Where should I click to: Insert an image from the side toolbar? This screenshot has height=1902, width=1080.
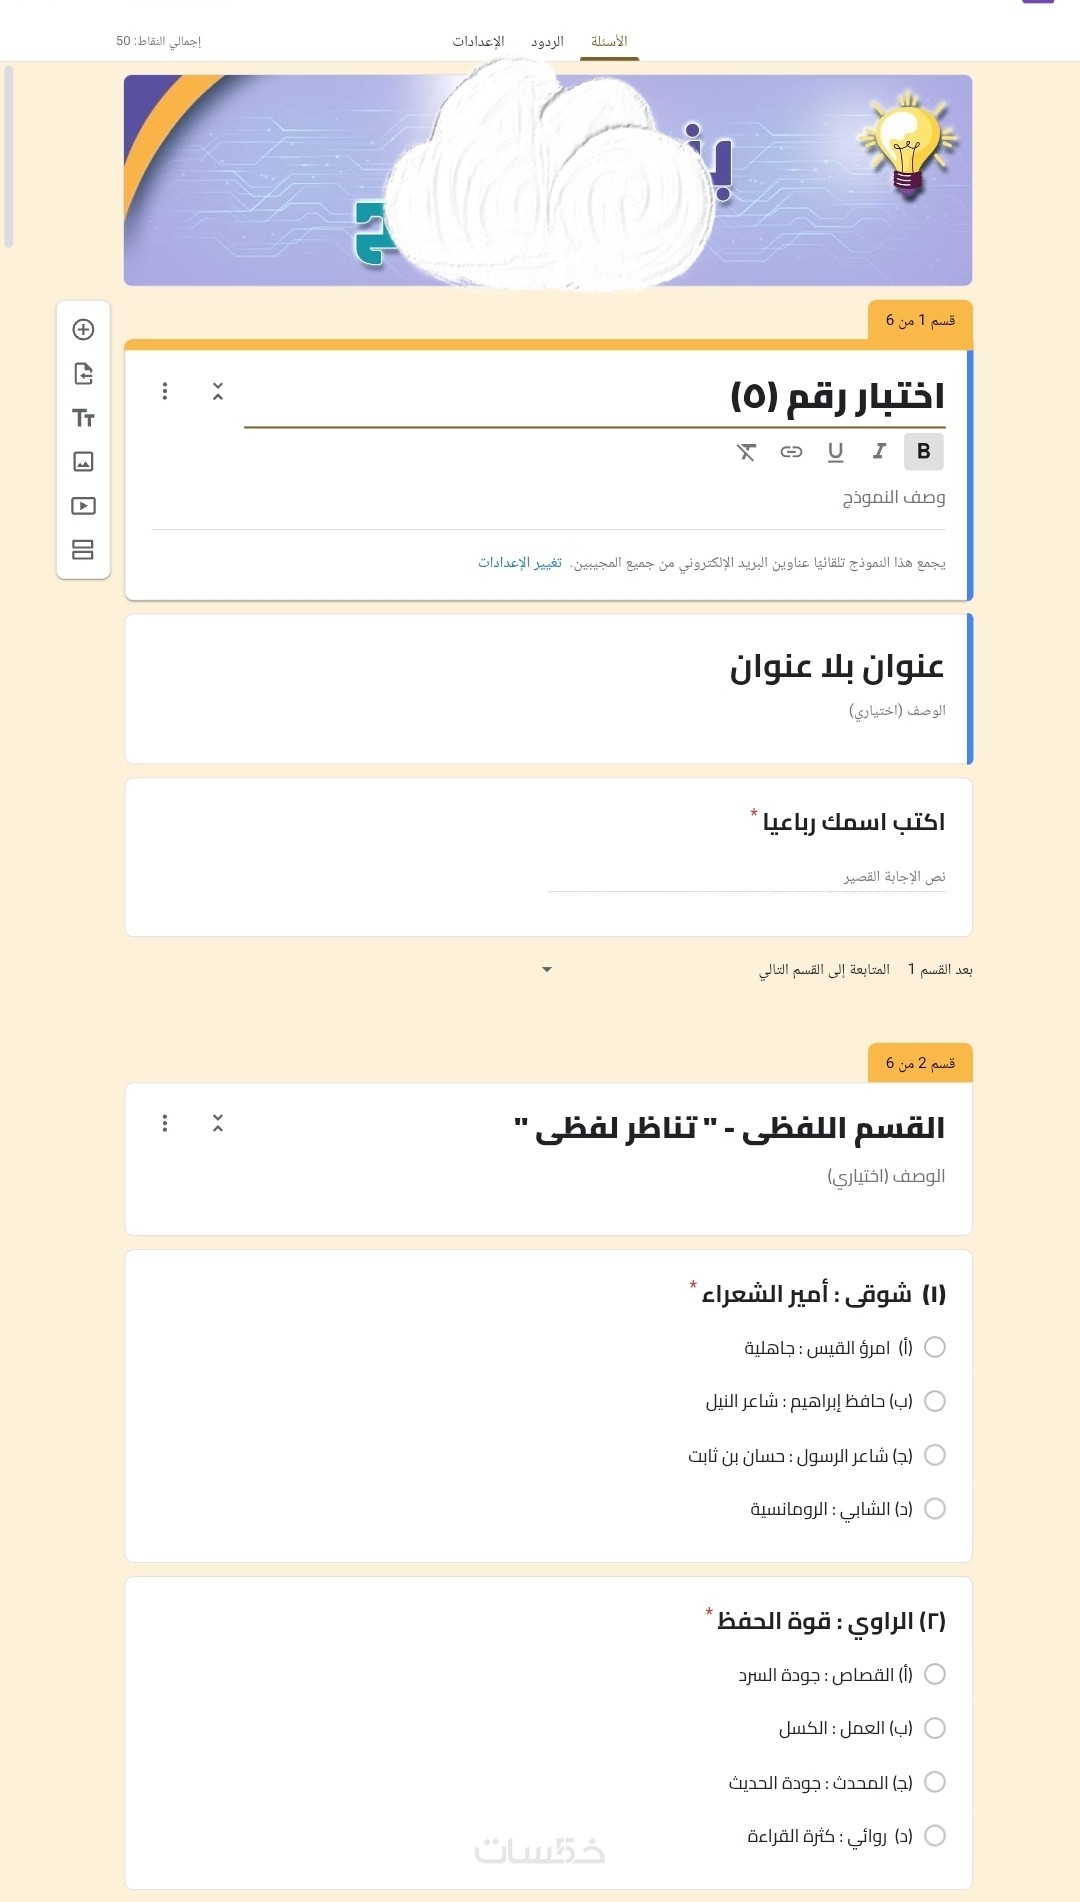(x=83, y=462)
